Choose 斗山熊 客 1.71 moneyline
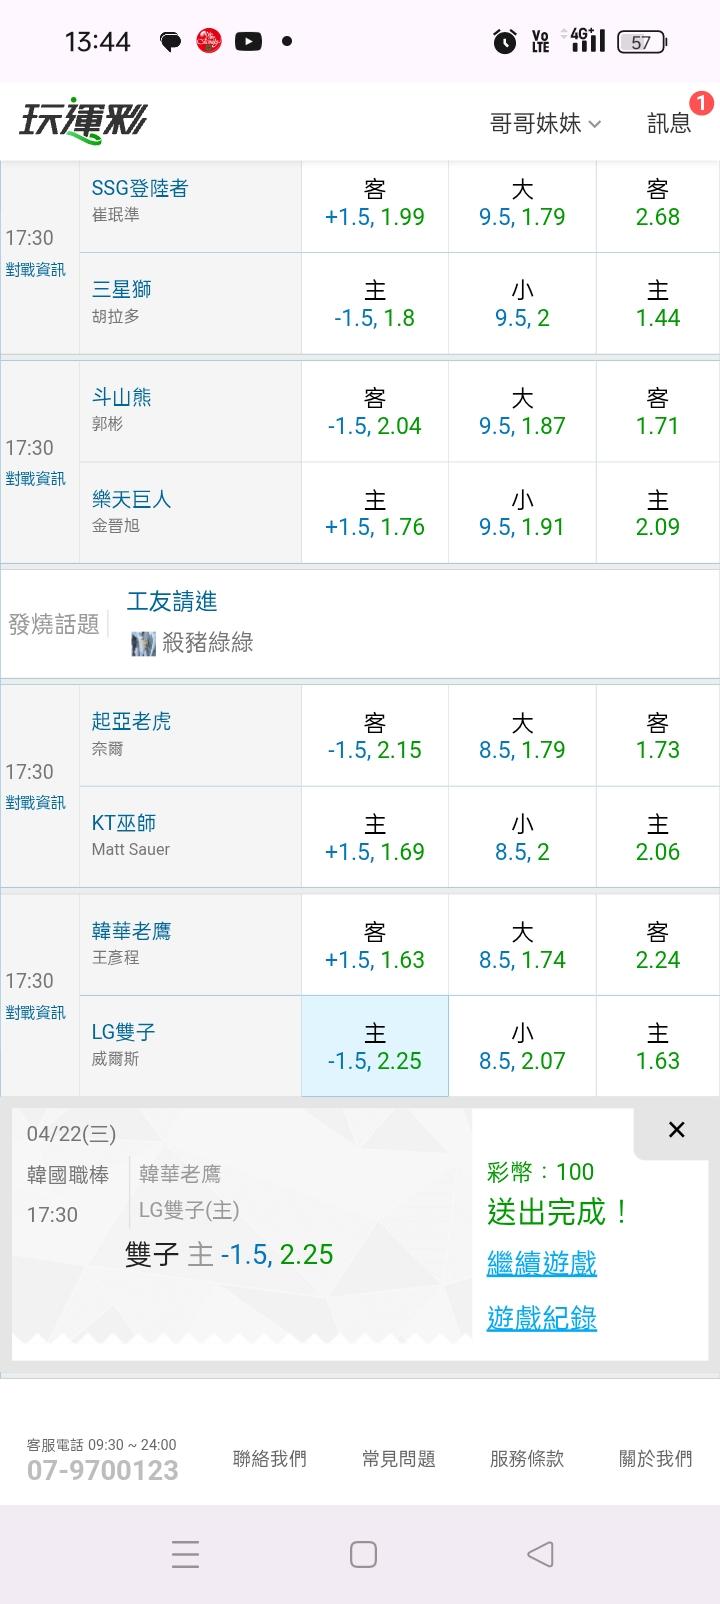 [657, 412]
